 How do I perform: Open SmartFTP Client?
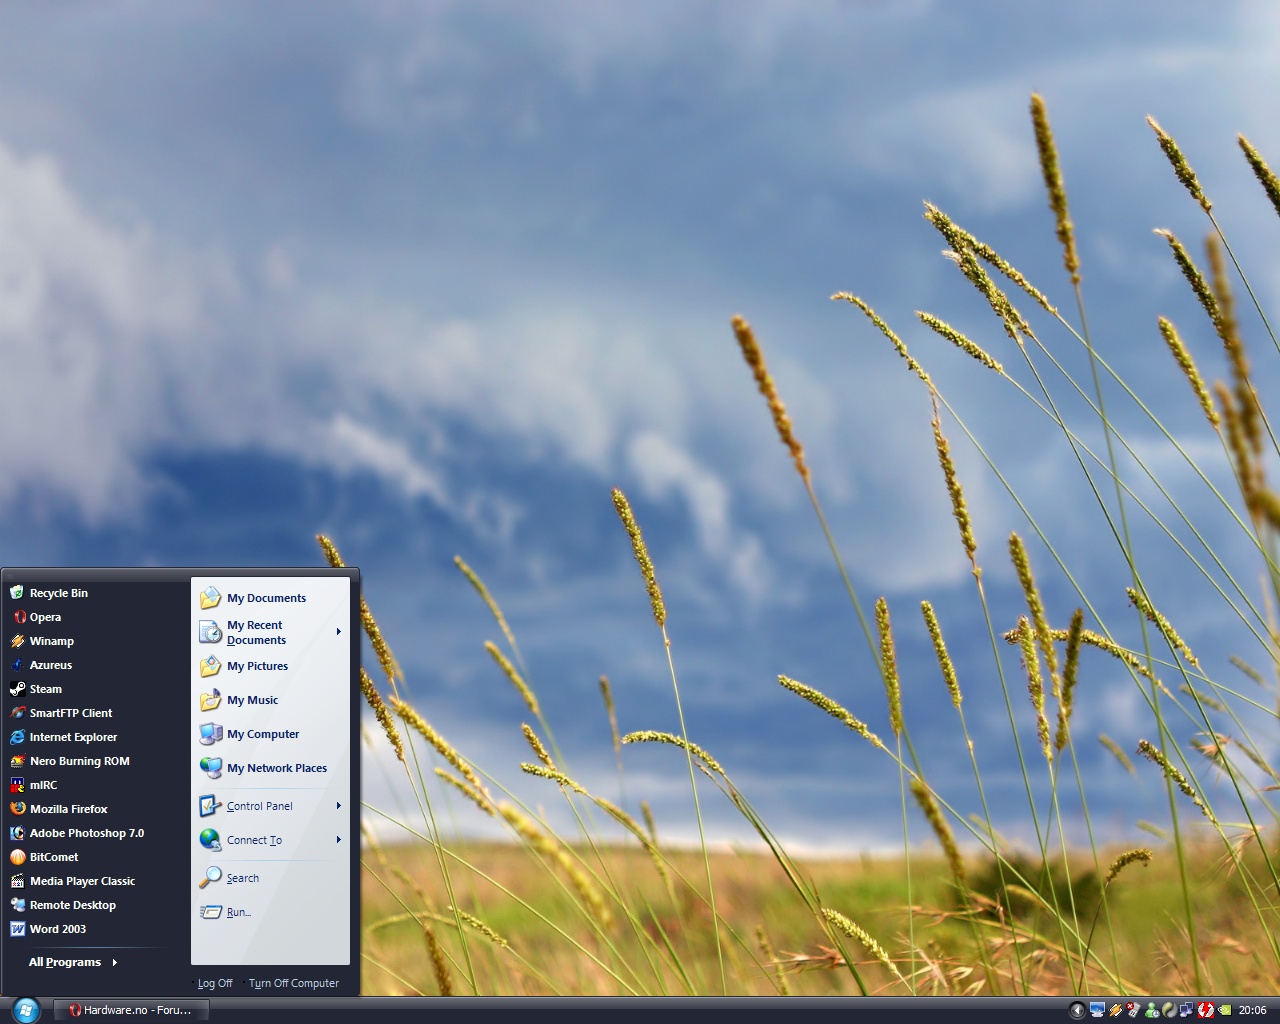(x=60, y=713)
